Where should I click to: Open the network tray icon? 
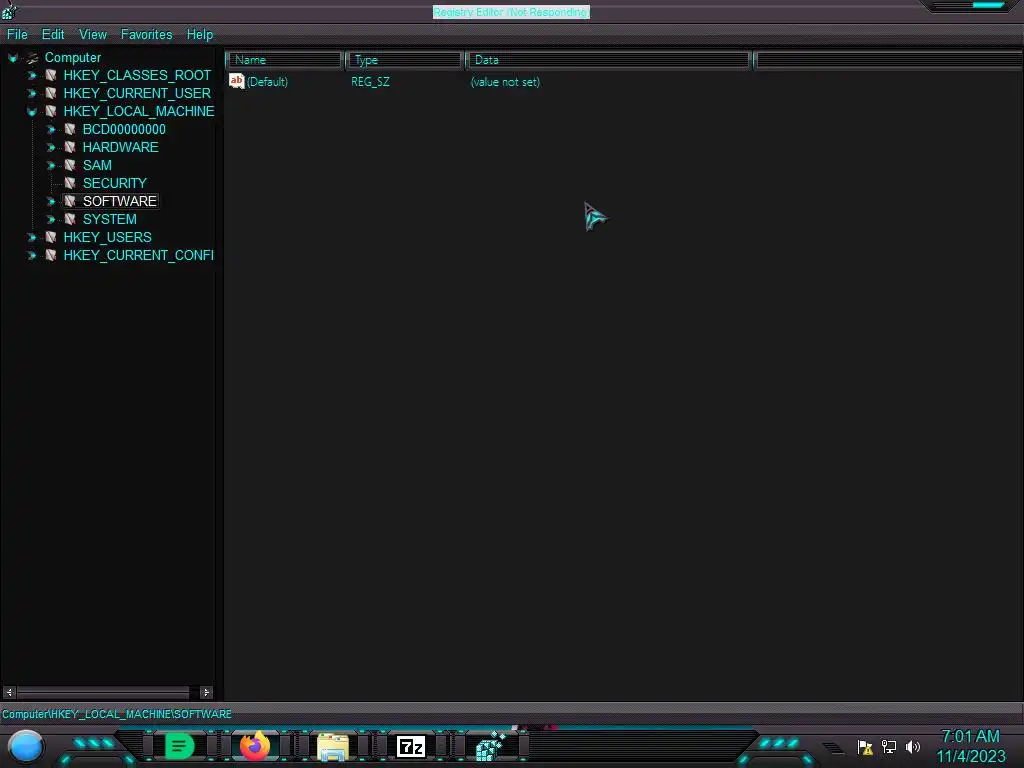(x=889, y=746)
